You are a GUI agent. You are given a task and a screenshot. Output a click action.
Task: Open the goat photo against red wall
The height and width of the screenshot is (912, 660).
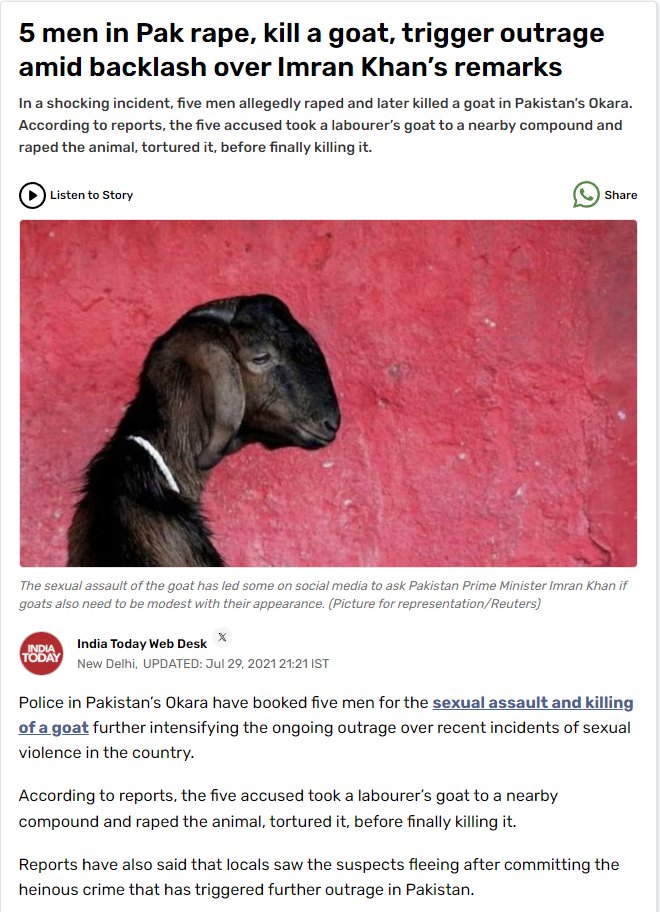pos(328,393)
